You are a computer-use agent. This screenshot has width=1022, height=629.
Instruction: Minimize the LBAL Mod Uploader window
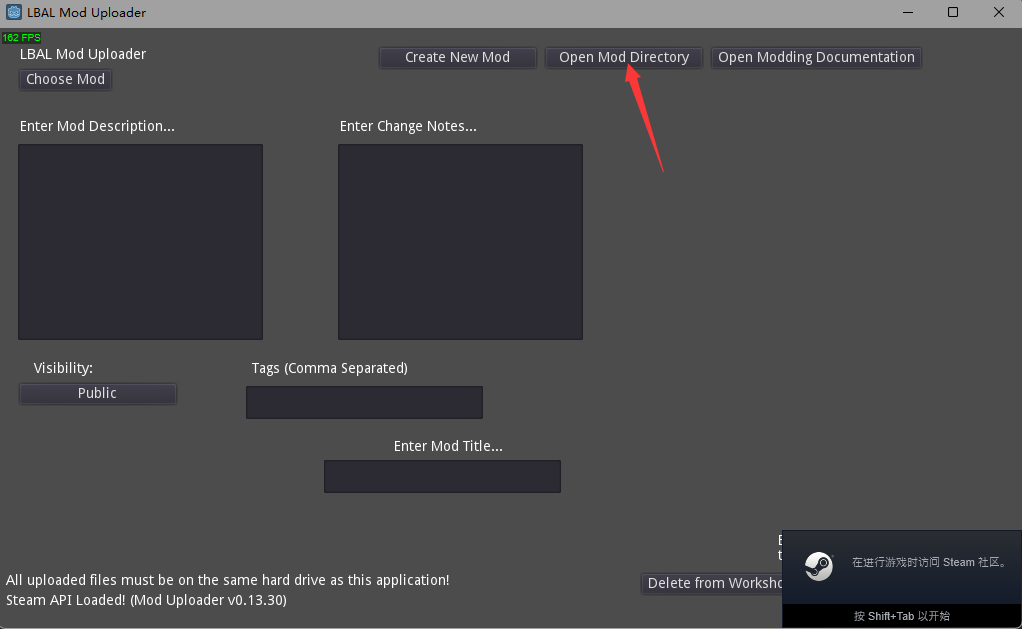[908, 12]
